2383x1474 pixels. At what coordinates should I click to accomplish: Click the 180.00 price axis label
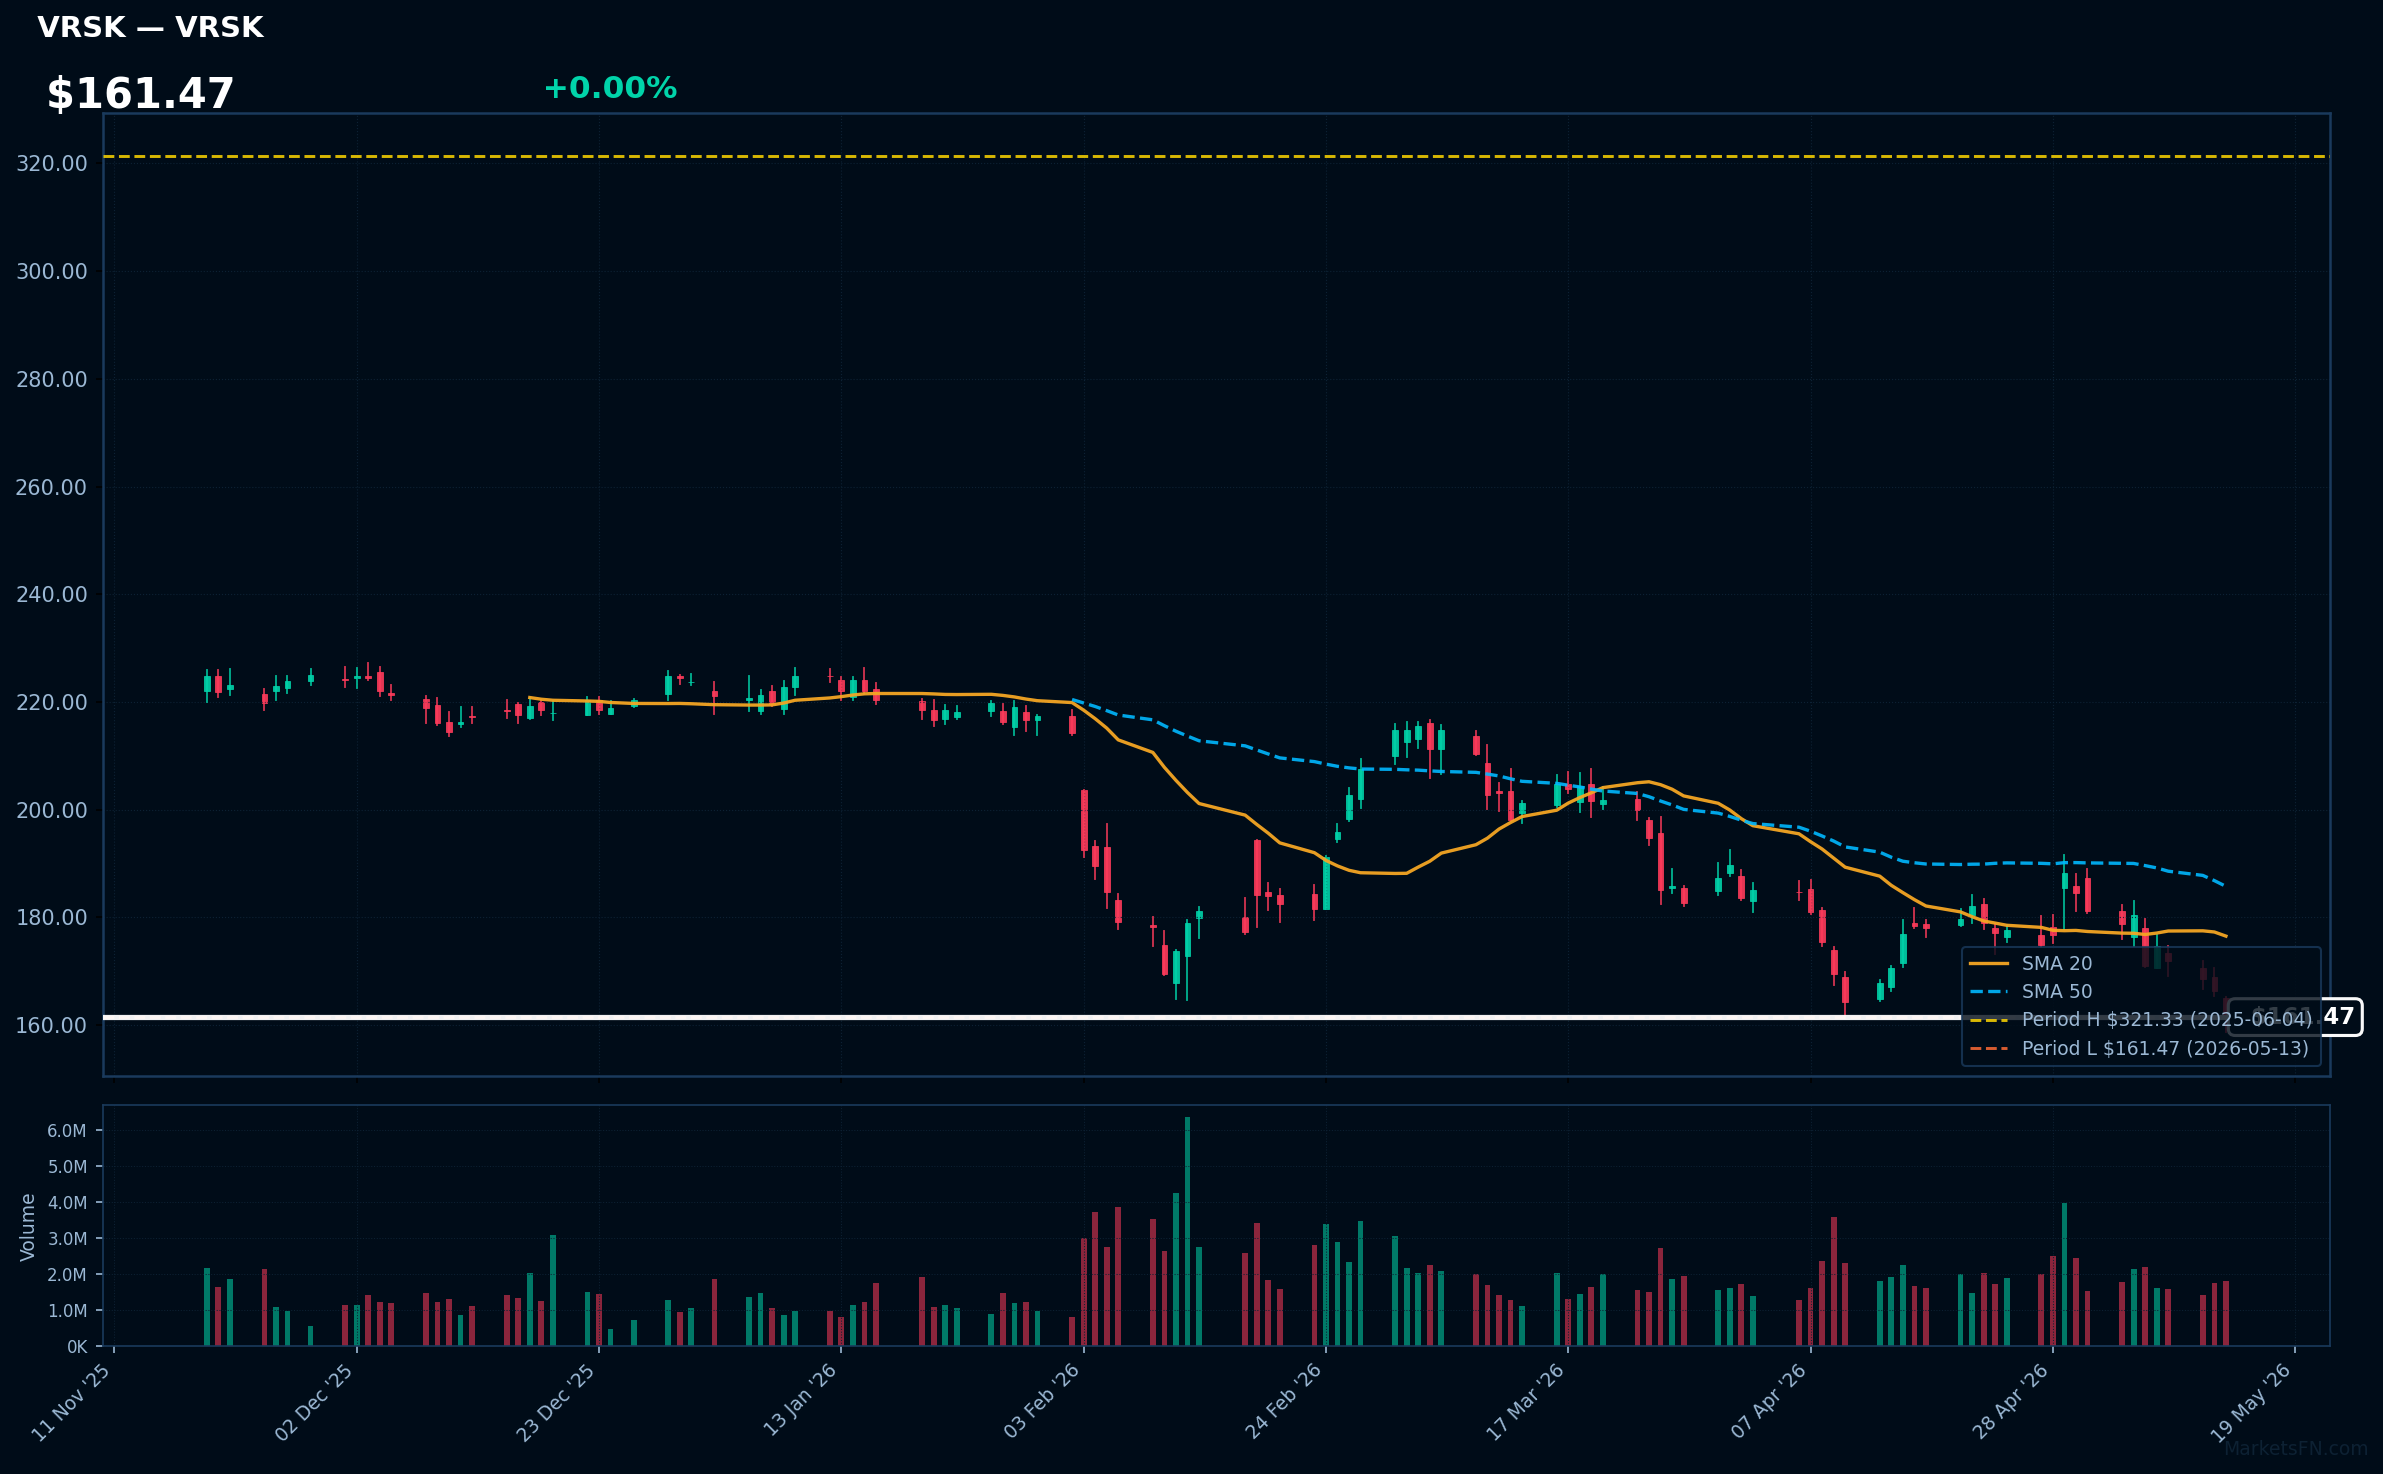(52, 917)
